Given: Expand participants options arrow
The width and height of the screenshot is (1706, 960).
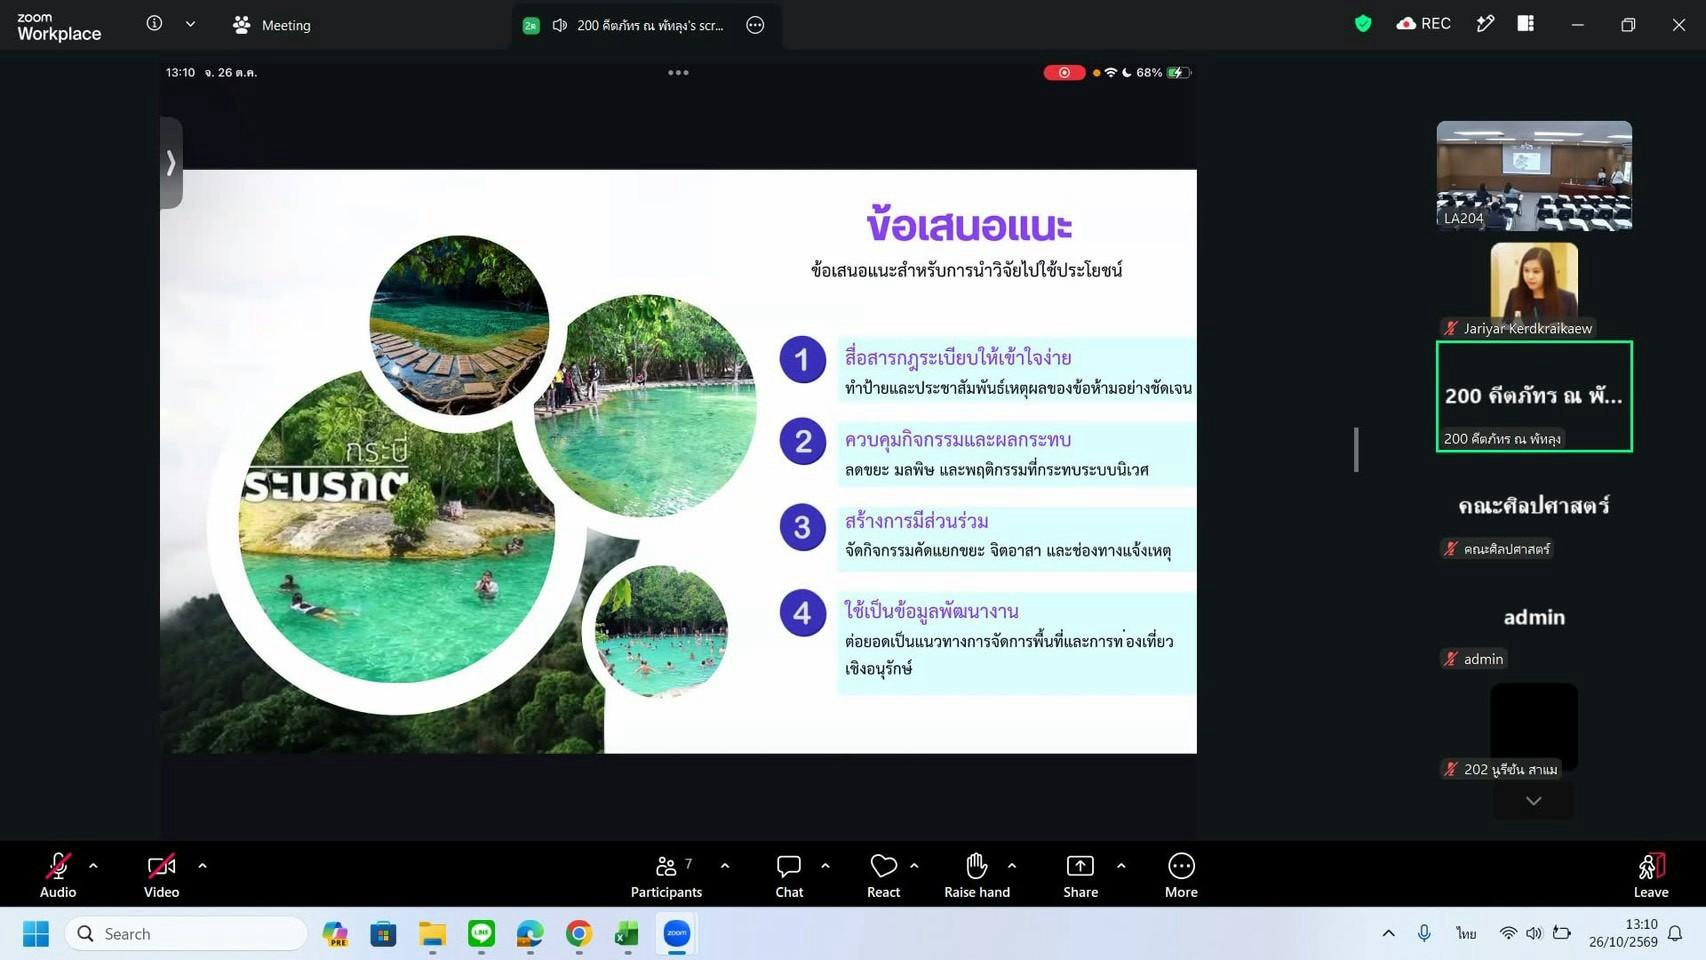Looking at the screenshot, I should click(x=725, y=866).
